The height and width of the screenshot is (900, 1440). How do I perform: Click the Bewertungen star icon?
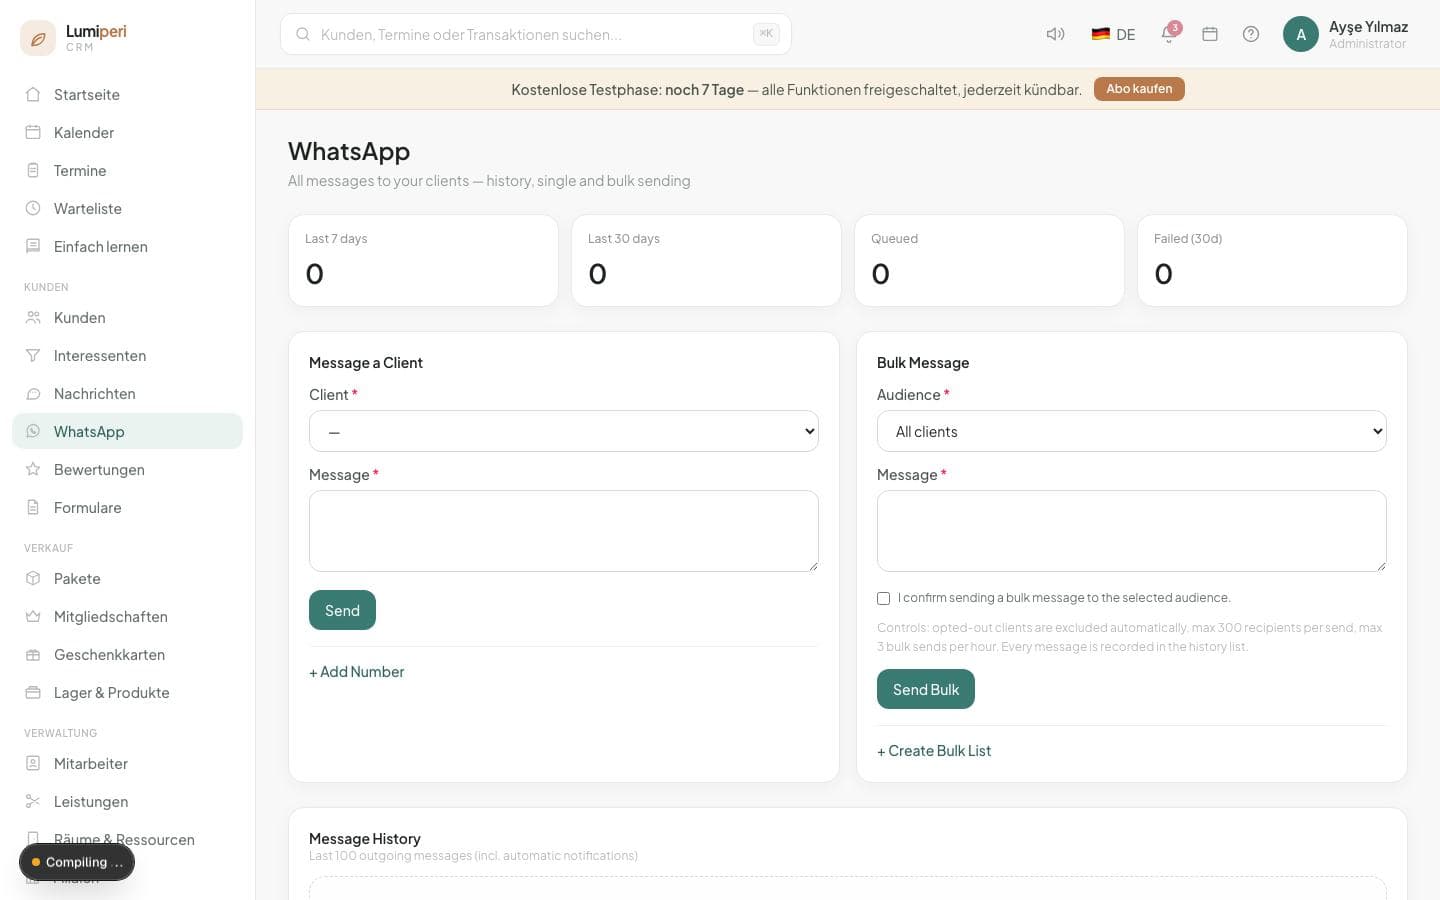point(33,470)
